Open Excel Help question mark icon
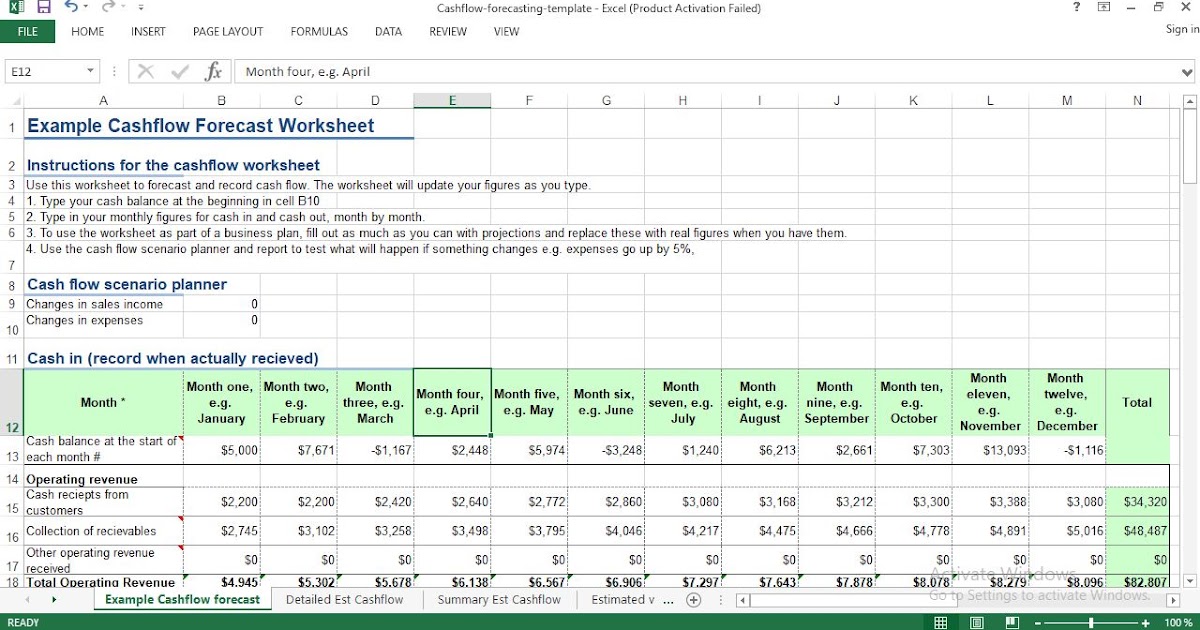 pyautogui.click(x=1076, y=8)
